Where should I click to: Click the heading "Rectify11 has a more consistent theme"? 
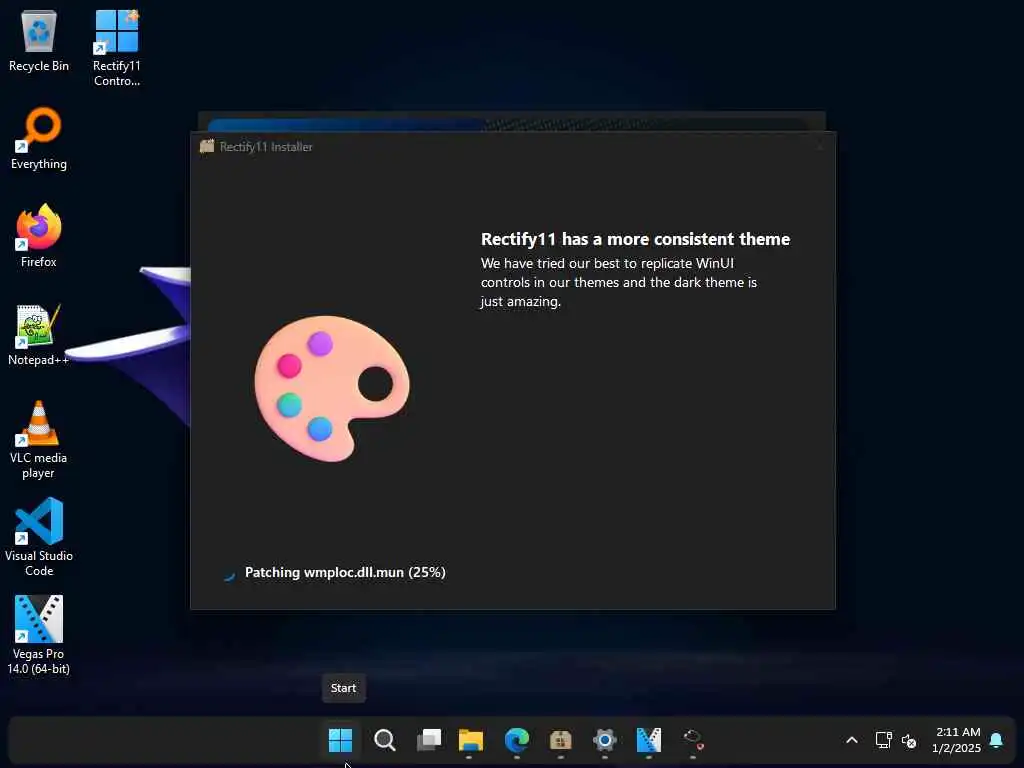coord(635,239)
